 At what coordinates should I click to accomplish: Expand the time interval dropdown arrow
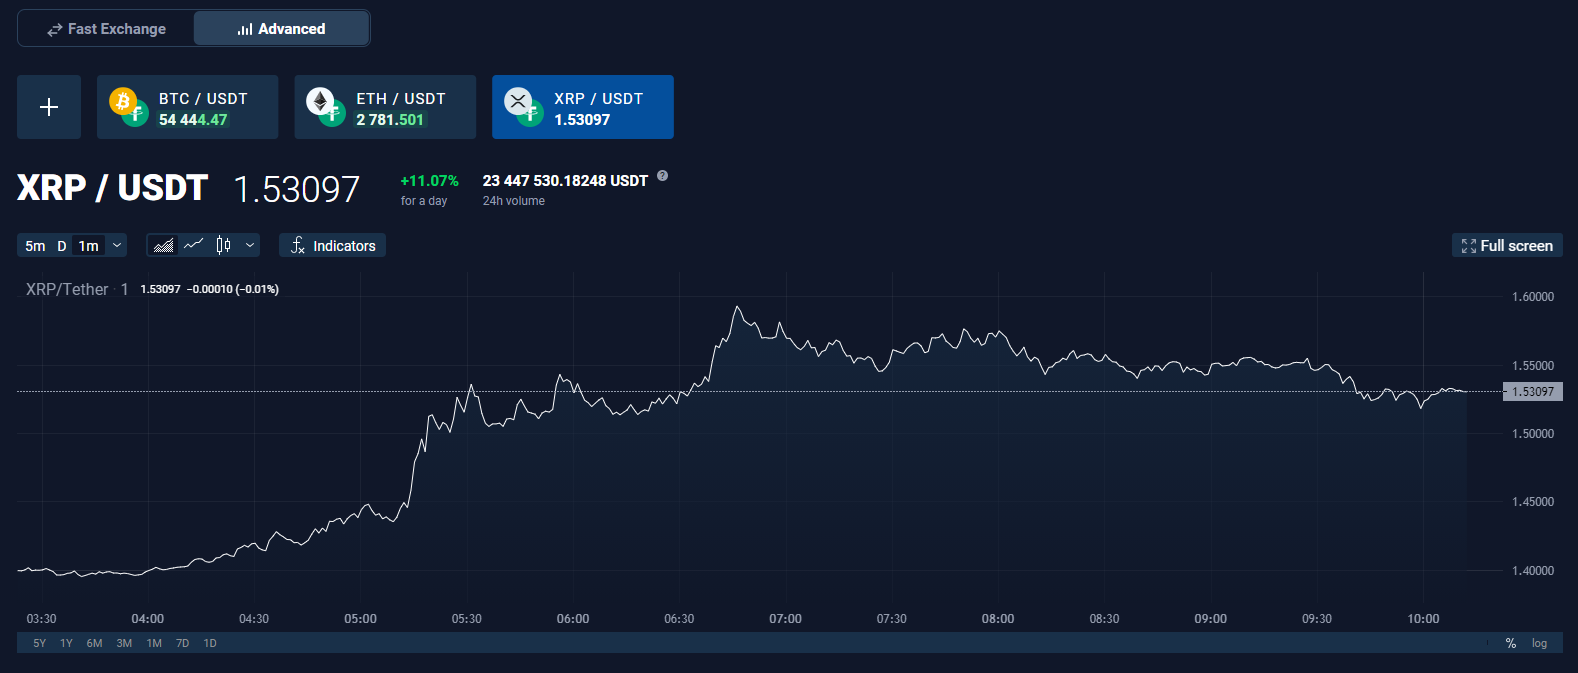(117, 245)
